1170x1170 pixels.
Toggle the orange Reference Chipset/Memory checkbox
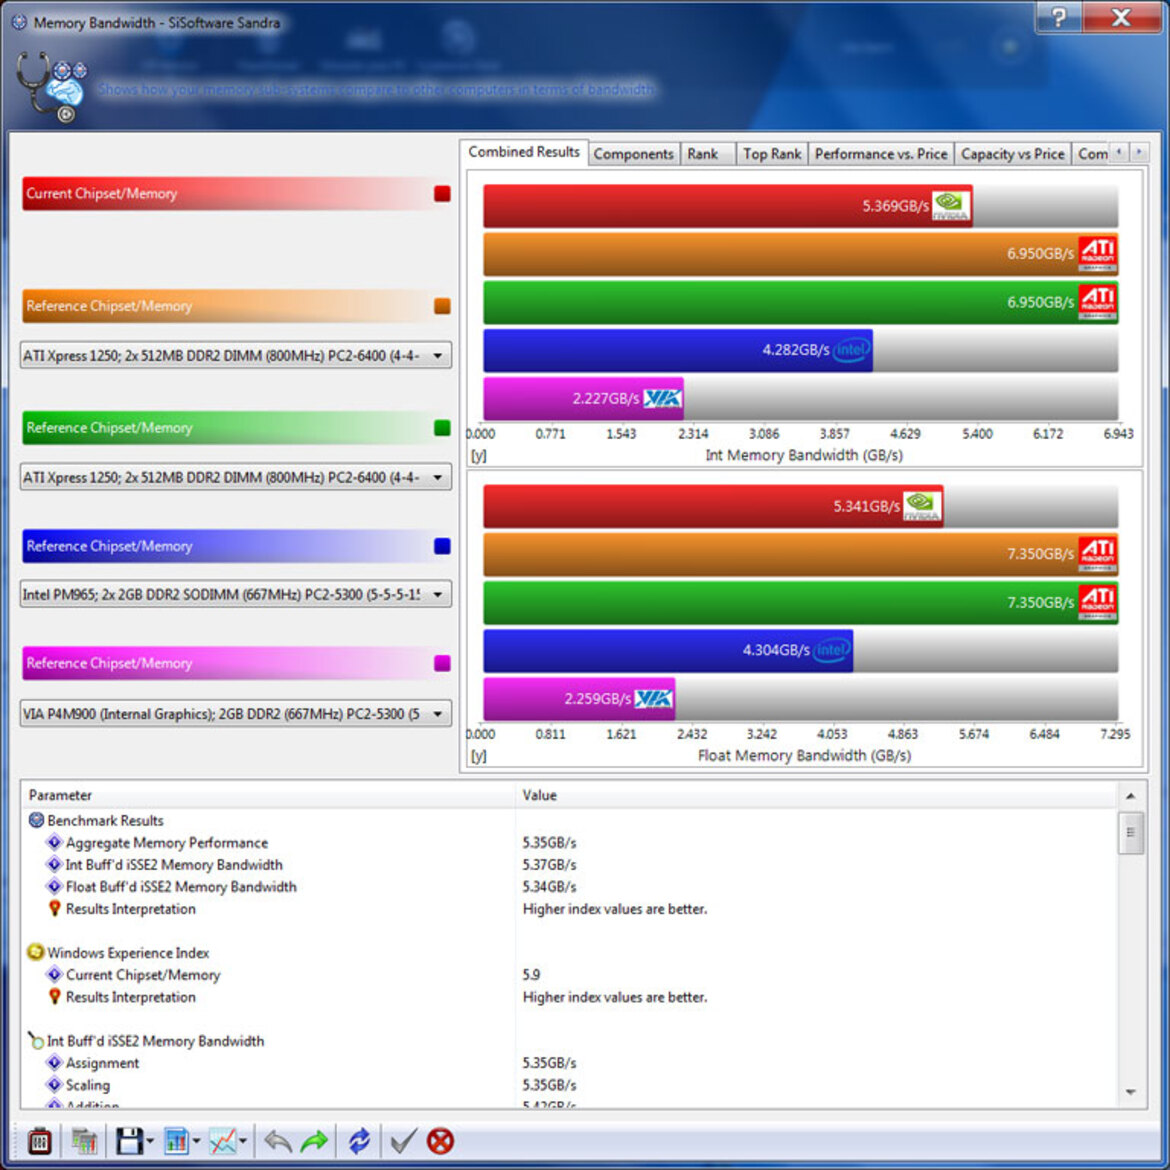[x=442, y=306]
